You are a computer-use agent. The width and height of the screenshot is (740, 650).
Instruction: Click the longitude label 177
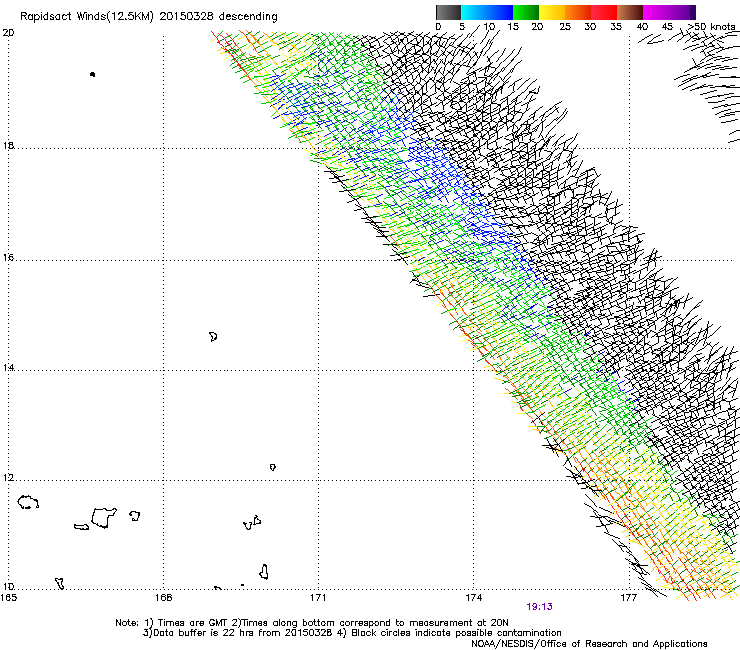[x=628, y=598]
